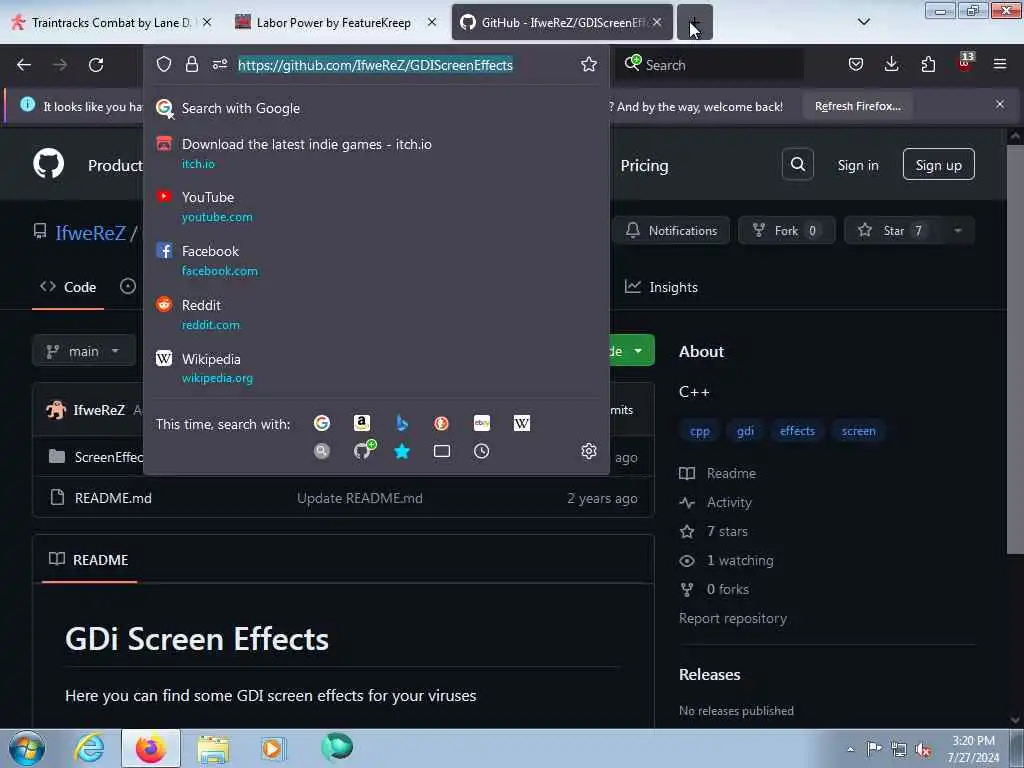Select the README tab heading
1024x768 pixels.
point(89,560)
